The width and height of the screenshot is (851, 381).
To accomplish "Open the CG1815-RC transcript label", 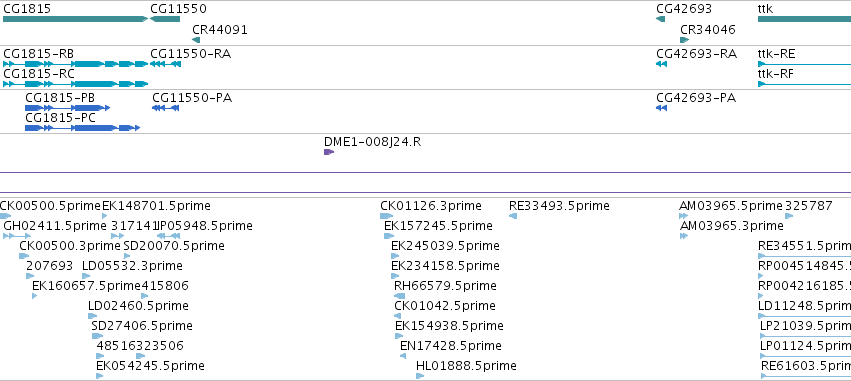I will 39,74.
